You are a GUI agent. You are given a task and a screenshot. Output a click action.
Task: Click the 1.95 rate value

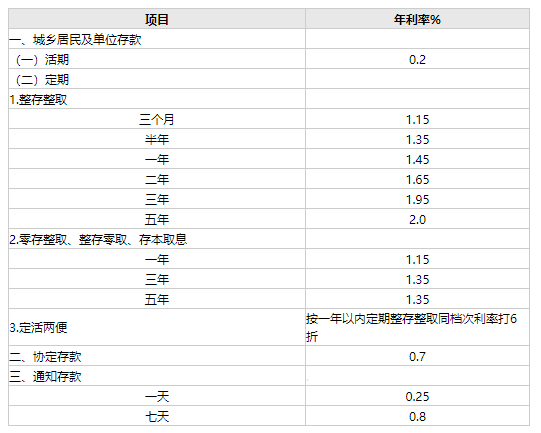pyautogui.click(x=417, y=199)
